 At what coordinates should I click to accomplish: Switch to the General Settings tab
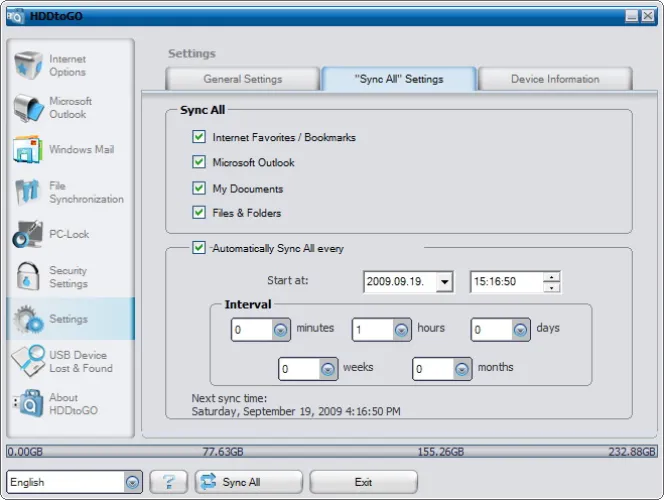click(x=243, y=79)
